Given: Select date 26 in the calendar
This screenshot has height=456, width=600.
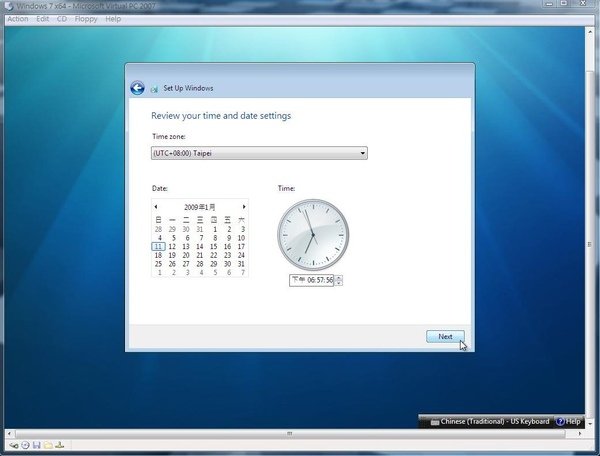Looking at the screenshot, I should (x=172, y=264).
